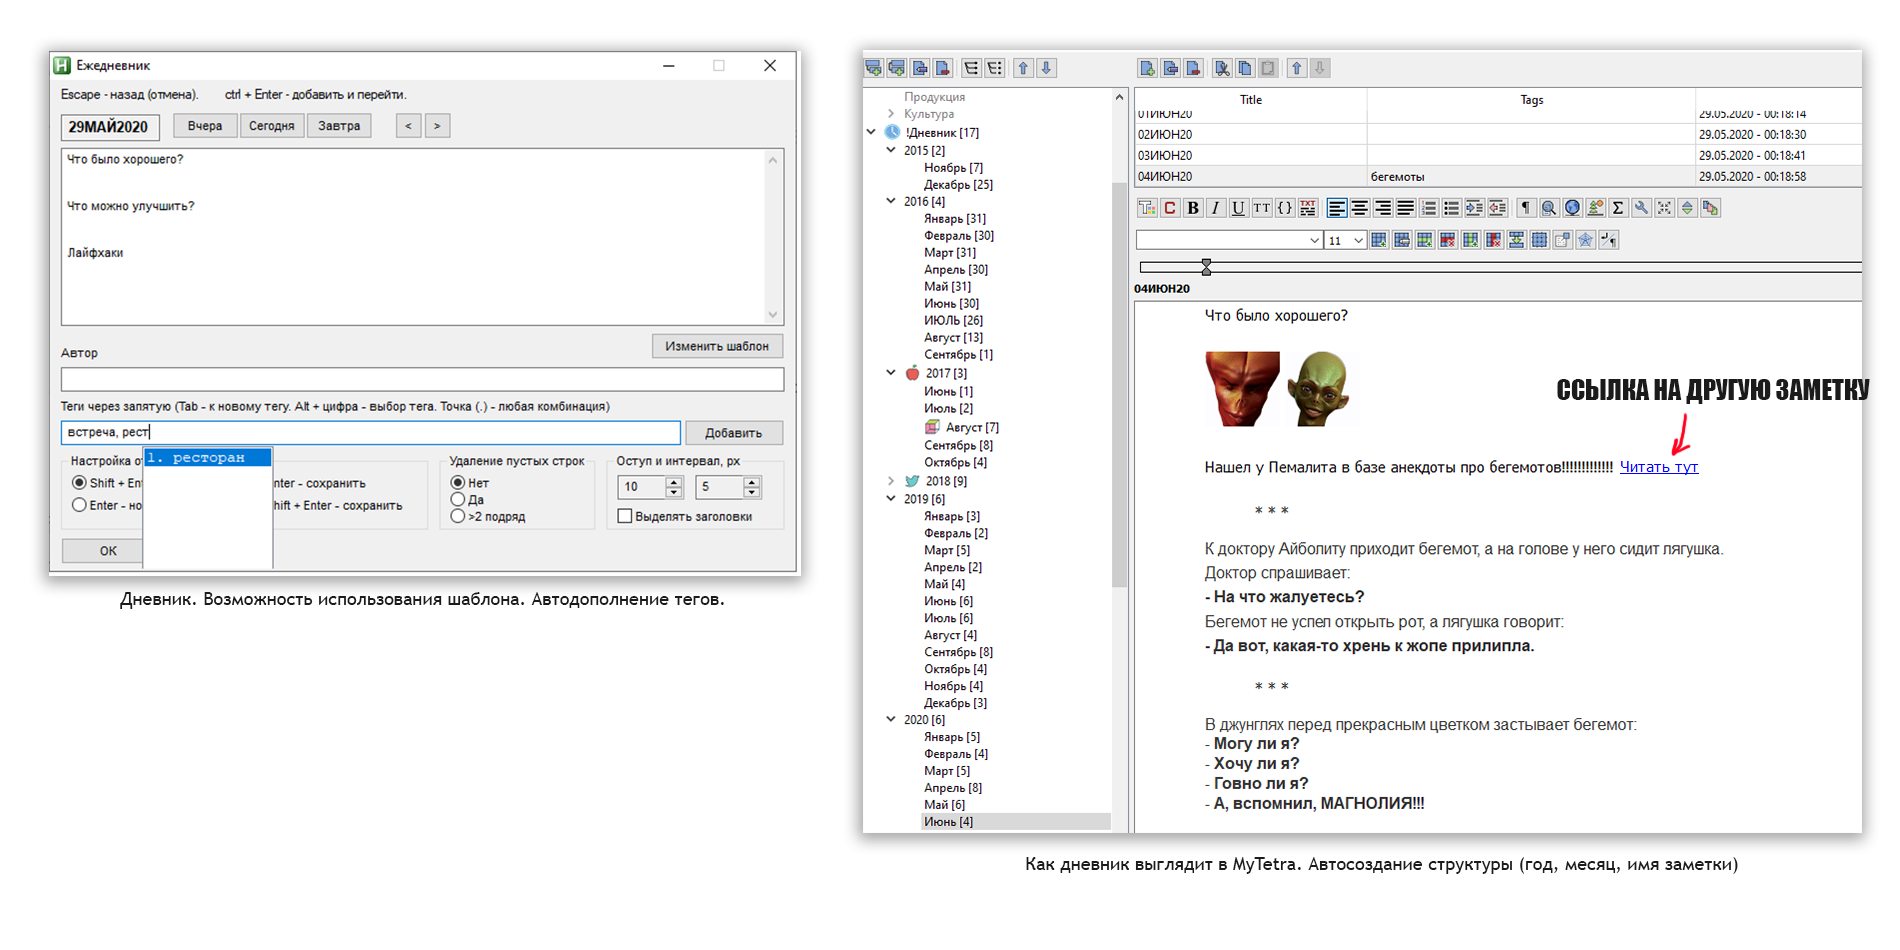Click the cut note scissors icon

(x=1221, y=68)
